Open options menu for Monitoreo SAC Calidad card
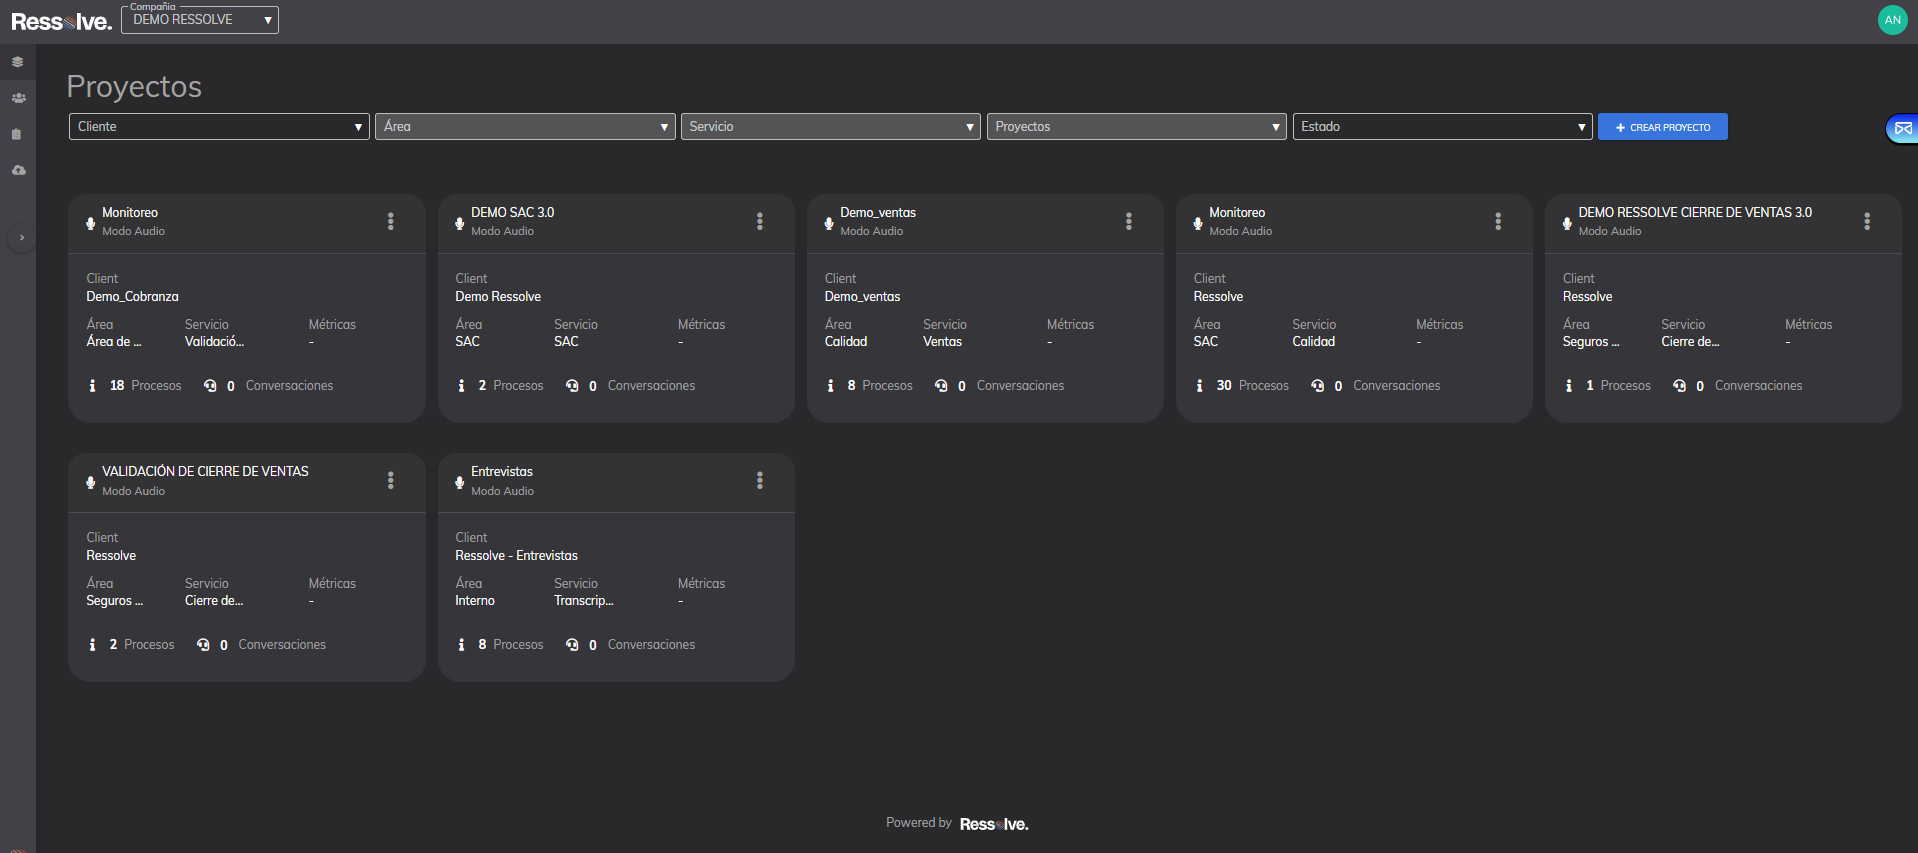The width and height of the screenshot is (1918, 853). pos(1498,221)
